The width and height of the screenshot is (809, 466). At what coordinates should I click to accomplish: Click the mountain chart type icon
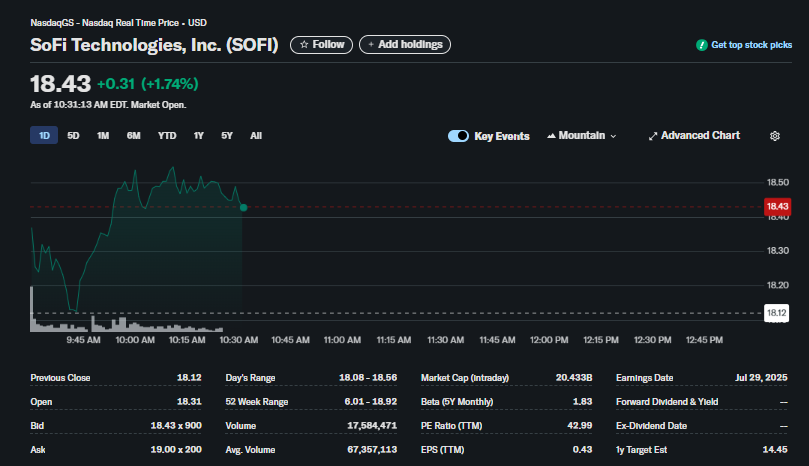(x=551, y=136)
